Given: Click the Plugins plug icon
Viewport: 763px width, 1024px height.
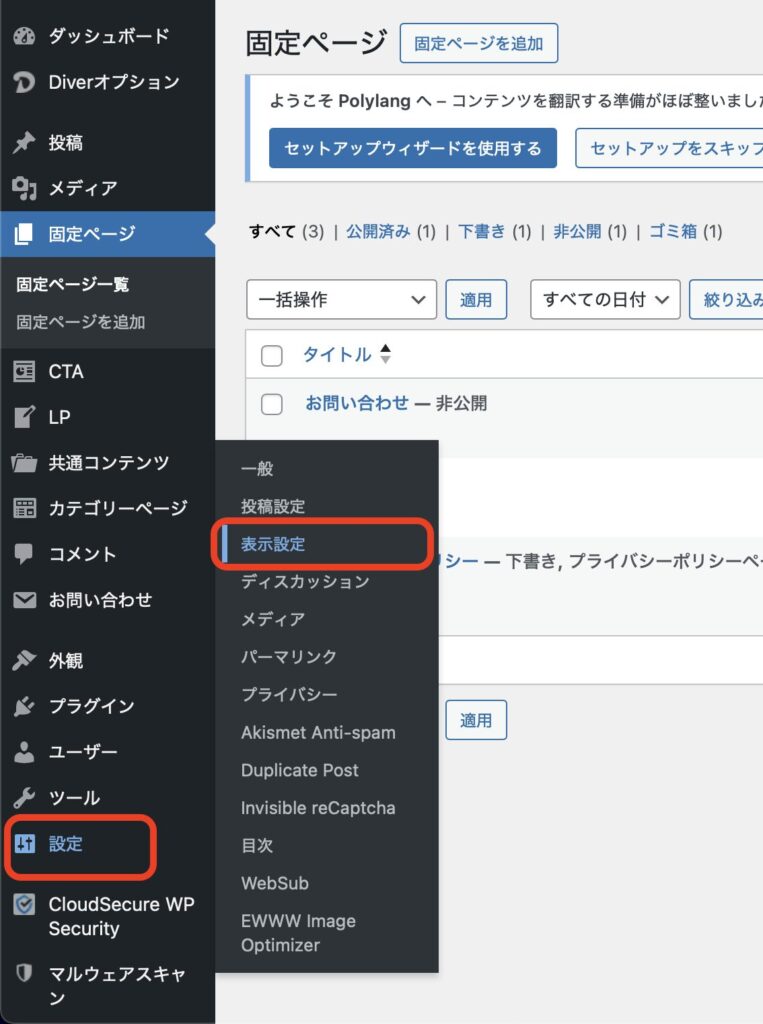Looking at the screenshot, I should pyautogui.click(x=24, y=706).
